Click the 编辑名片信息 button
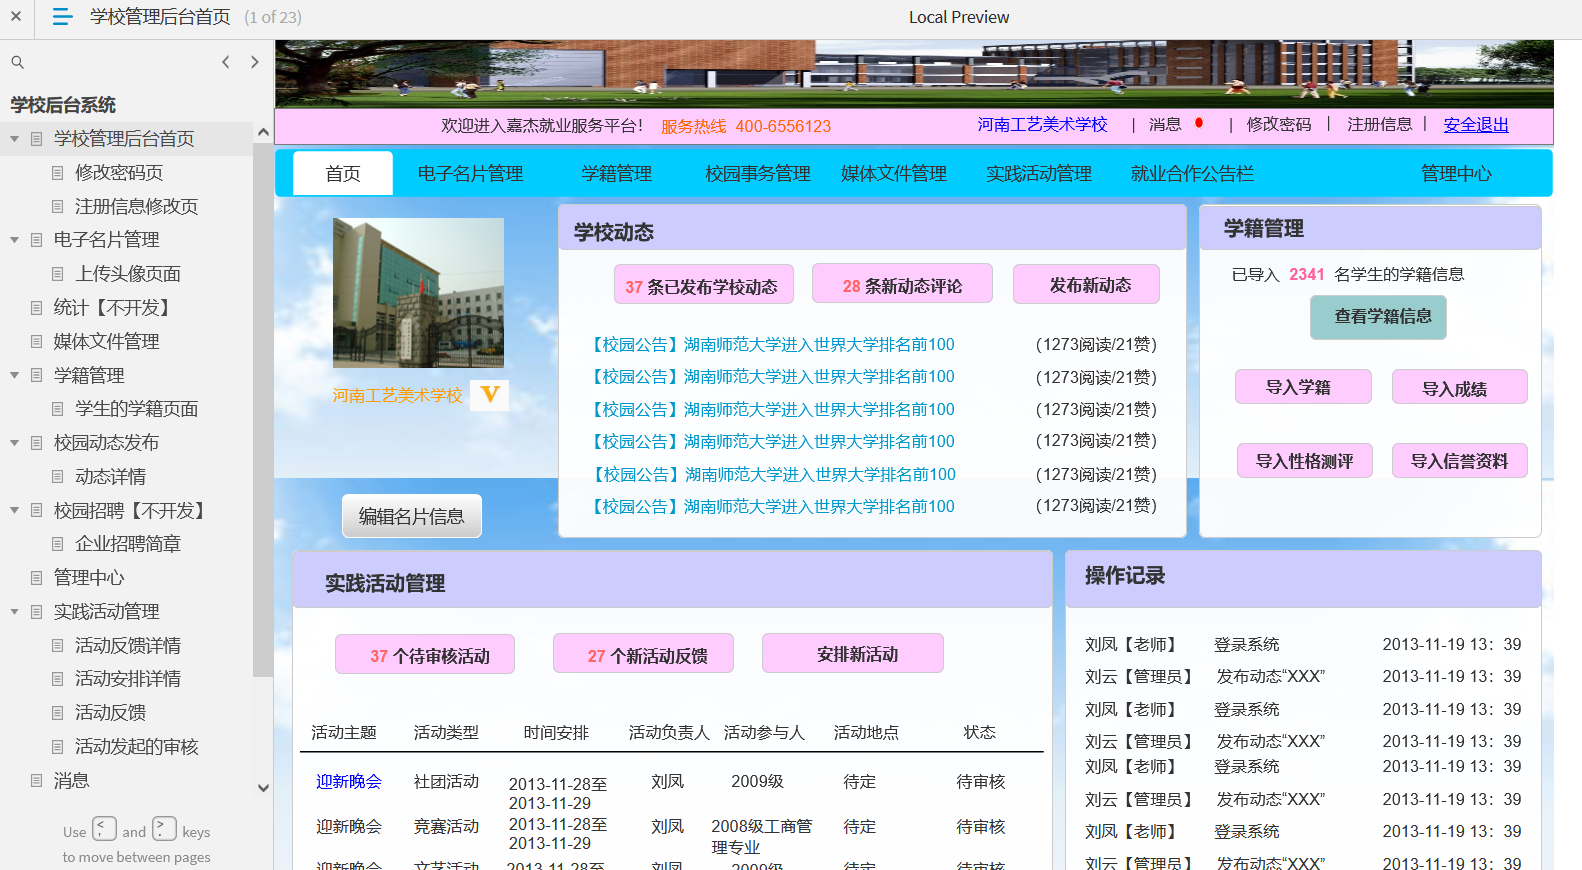 point(412,516)
